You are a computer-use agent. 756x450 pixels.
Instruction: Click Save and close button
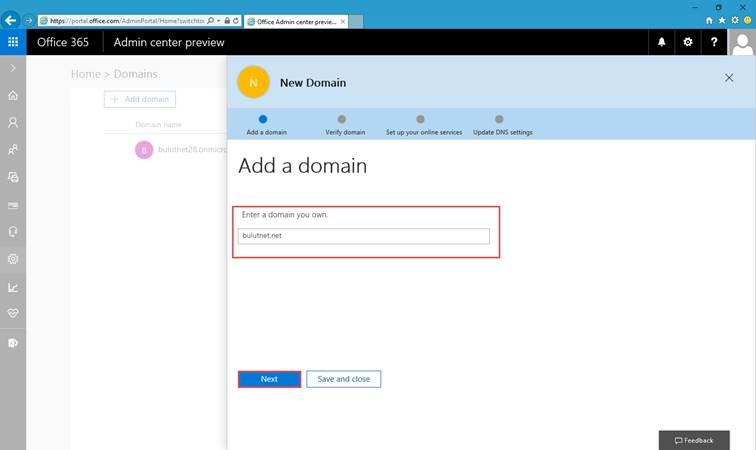pos(343,379)
